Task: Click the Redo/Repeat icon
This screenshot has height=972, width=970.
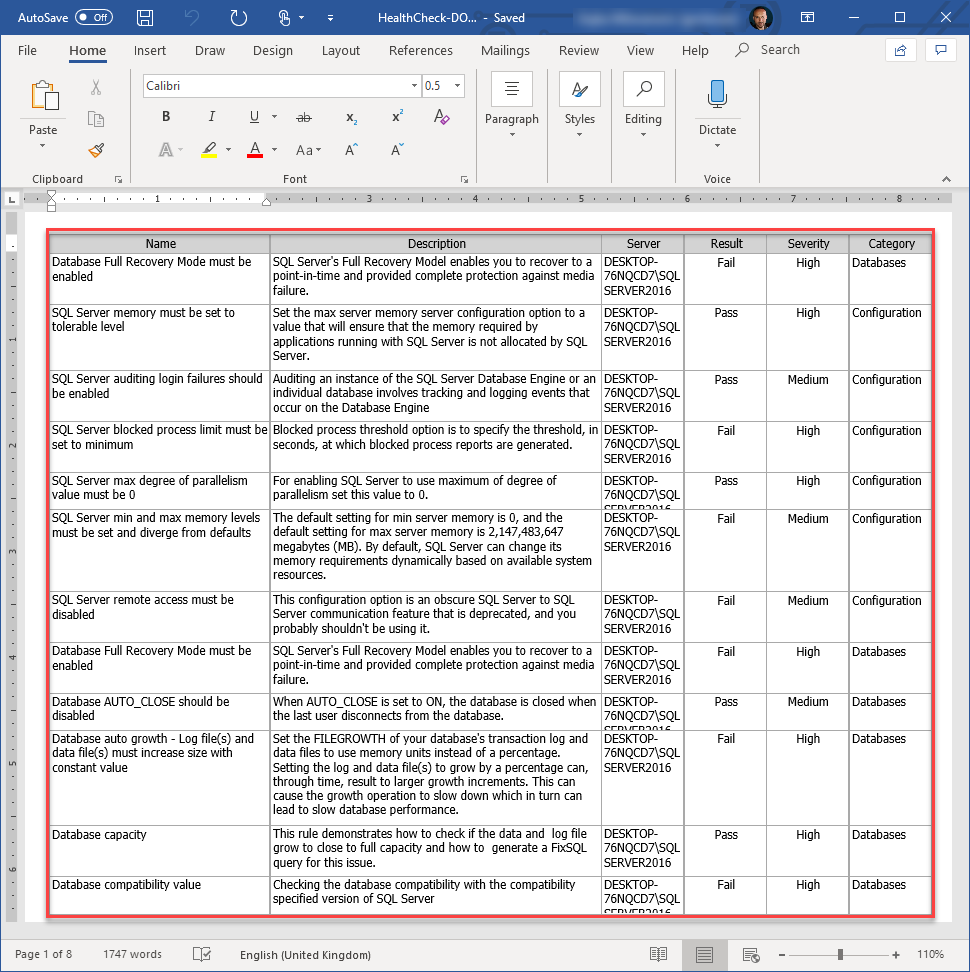Action: click(239, 17)
